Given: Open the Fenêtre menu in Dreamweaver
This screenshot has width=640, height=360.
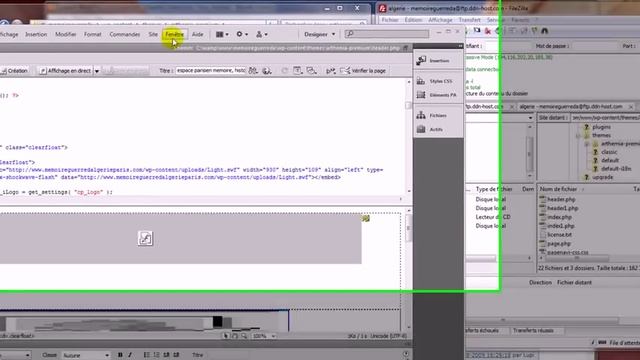Looking at the screenshot, I should pos(175,34).
